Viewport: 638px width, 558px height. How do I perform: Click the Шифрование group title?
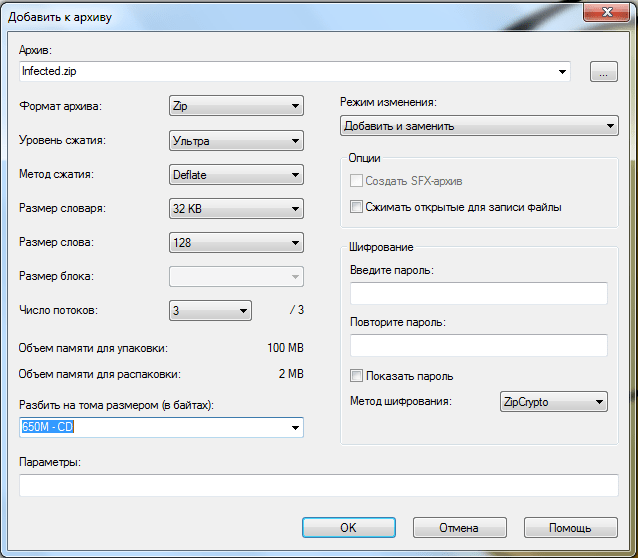[381, 247]
